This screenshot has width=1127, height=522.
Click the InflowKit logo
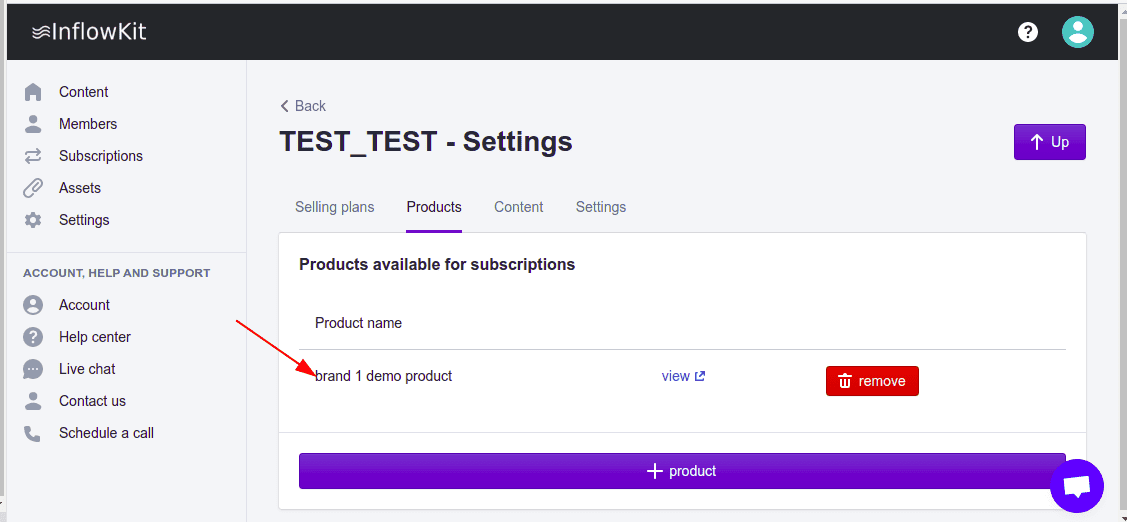pos(89,32)
